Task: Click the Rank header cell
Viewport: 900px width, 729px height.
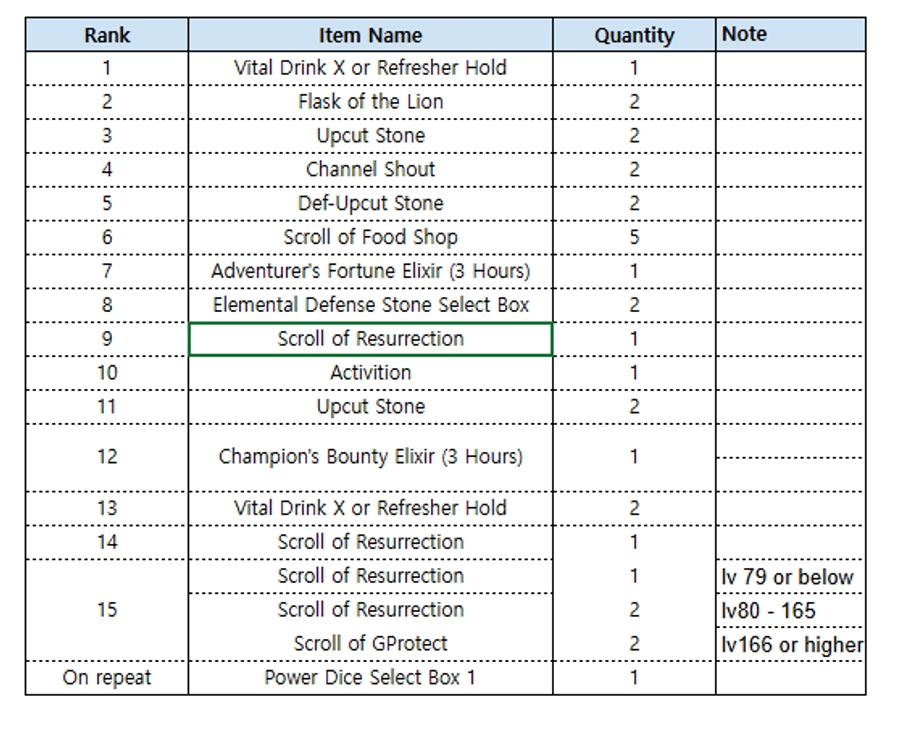Action: pyautogui.click(x=107, y=34)
